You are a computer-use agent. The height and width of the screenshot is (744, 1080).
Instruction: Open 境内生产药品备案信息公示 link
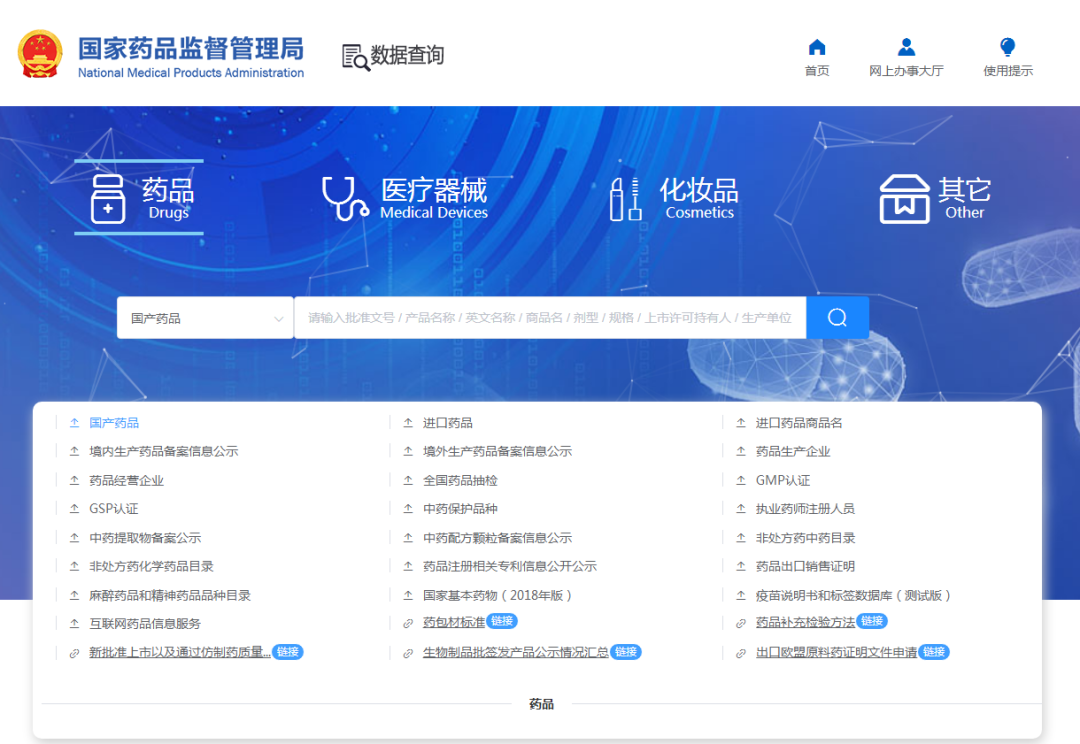coord(164,451)
